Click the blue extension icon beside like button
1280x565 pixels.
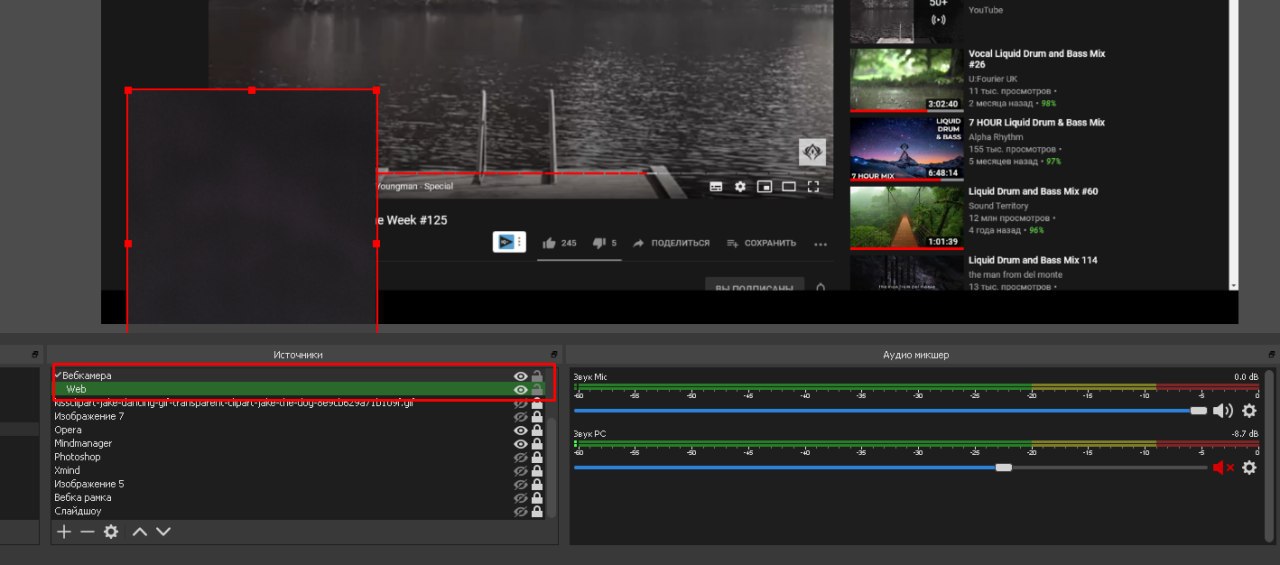point(509,242)
